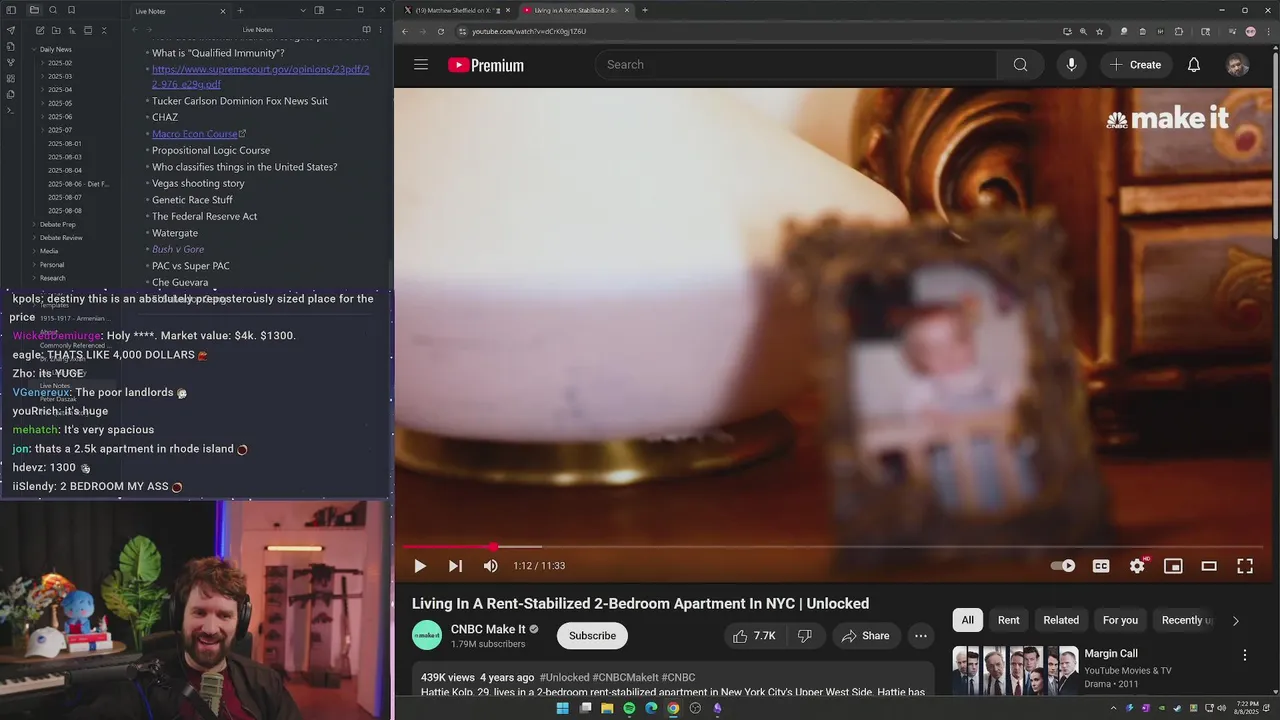Select the Rent filter chip
Image resolution: width=1280 pixels, height=720 pixels.
(1009, 620)
